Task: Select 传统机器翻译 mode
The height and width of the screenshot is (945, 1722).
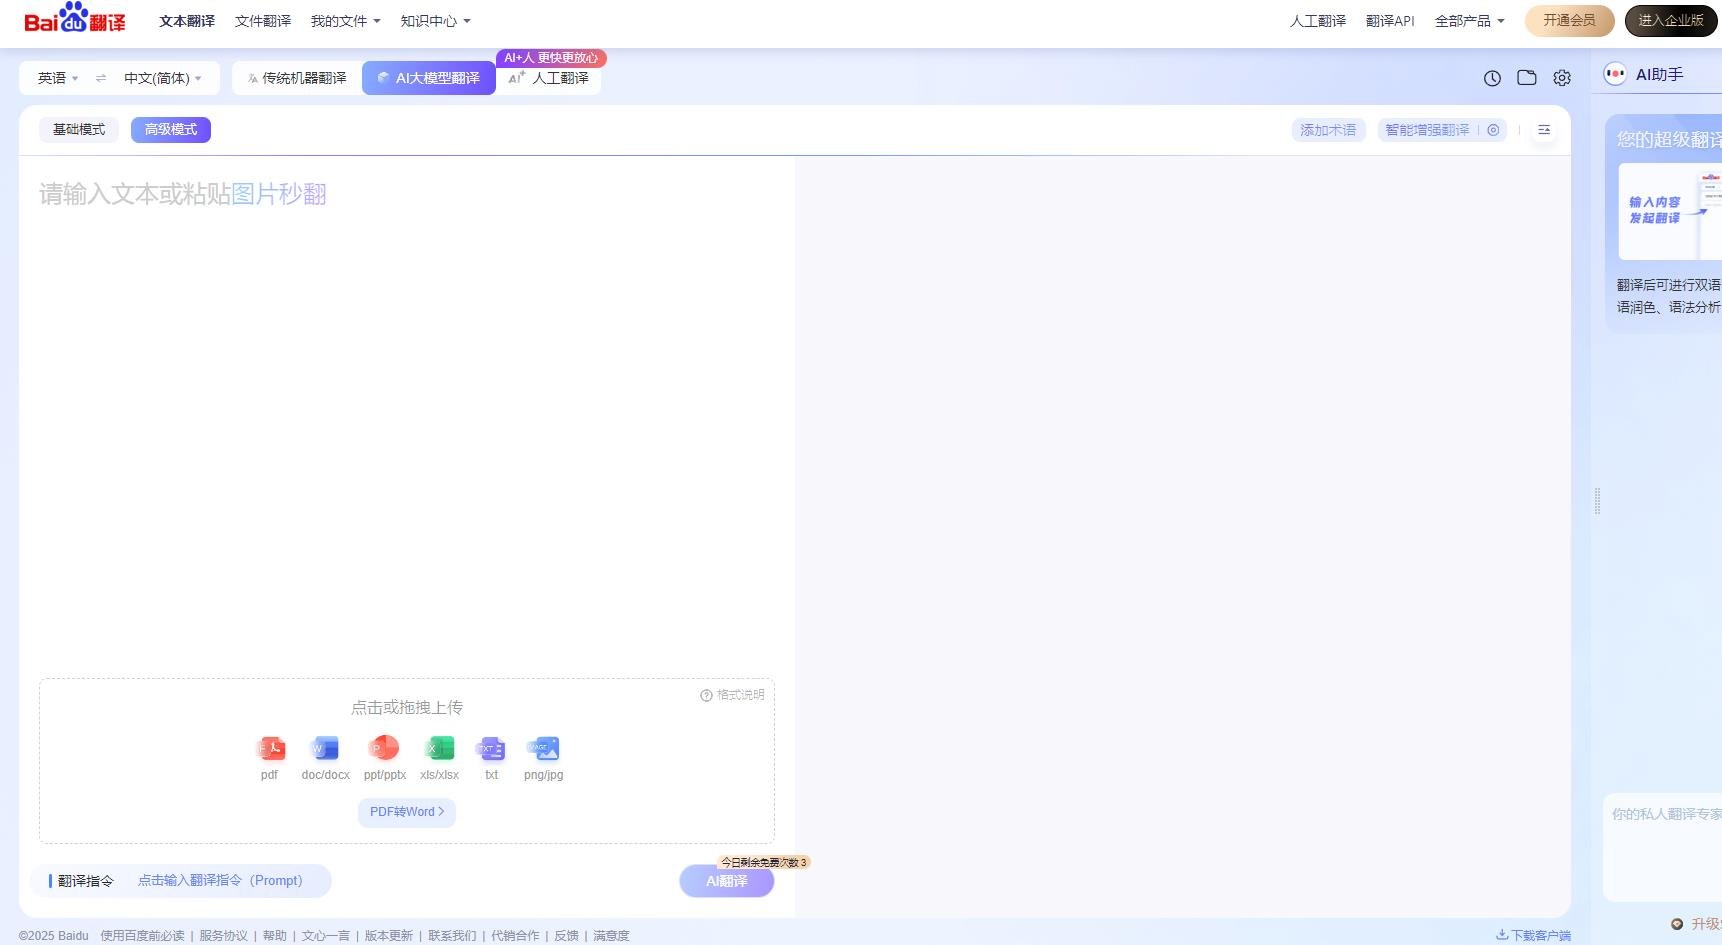Action: [297, 78]
